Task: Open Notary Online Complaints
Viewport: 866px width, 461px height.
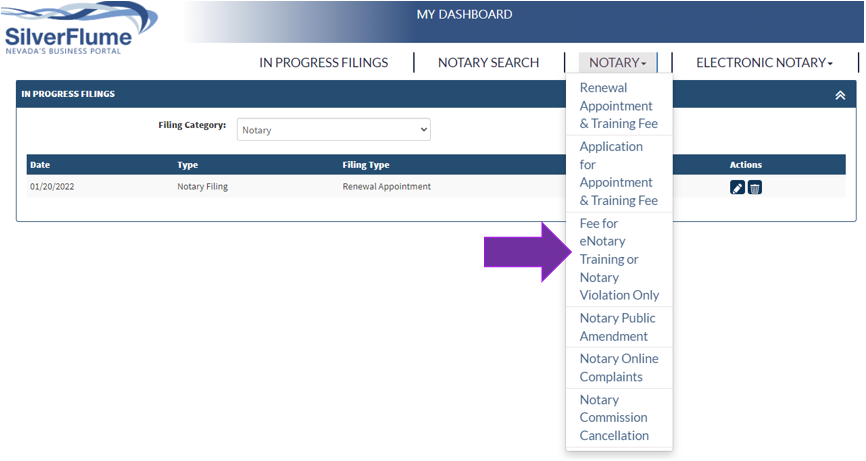Action: (x=618, y=368)
